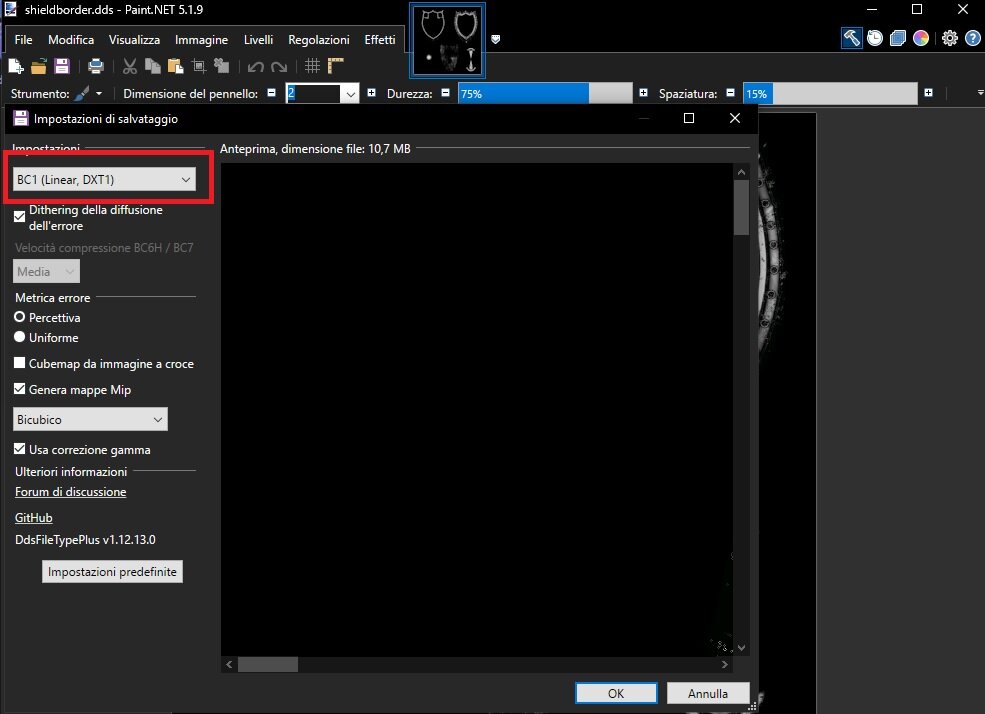
Task: Select the Uniforme error metric
Action: (19, 337)
